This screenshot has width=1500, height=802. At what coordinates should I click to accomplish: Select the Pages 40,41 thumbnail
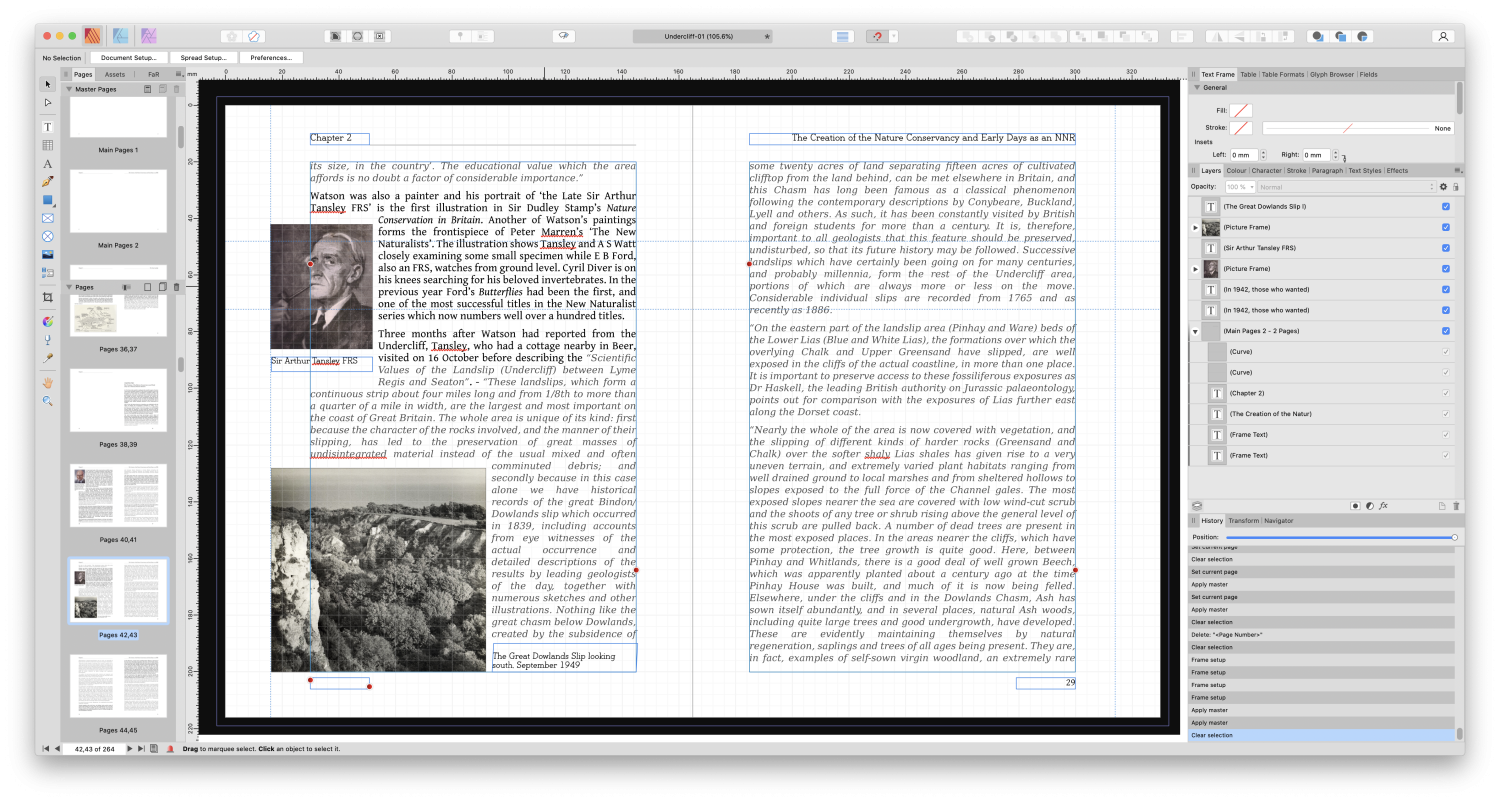(118, 496)
